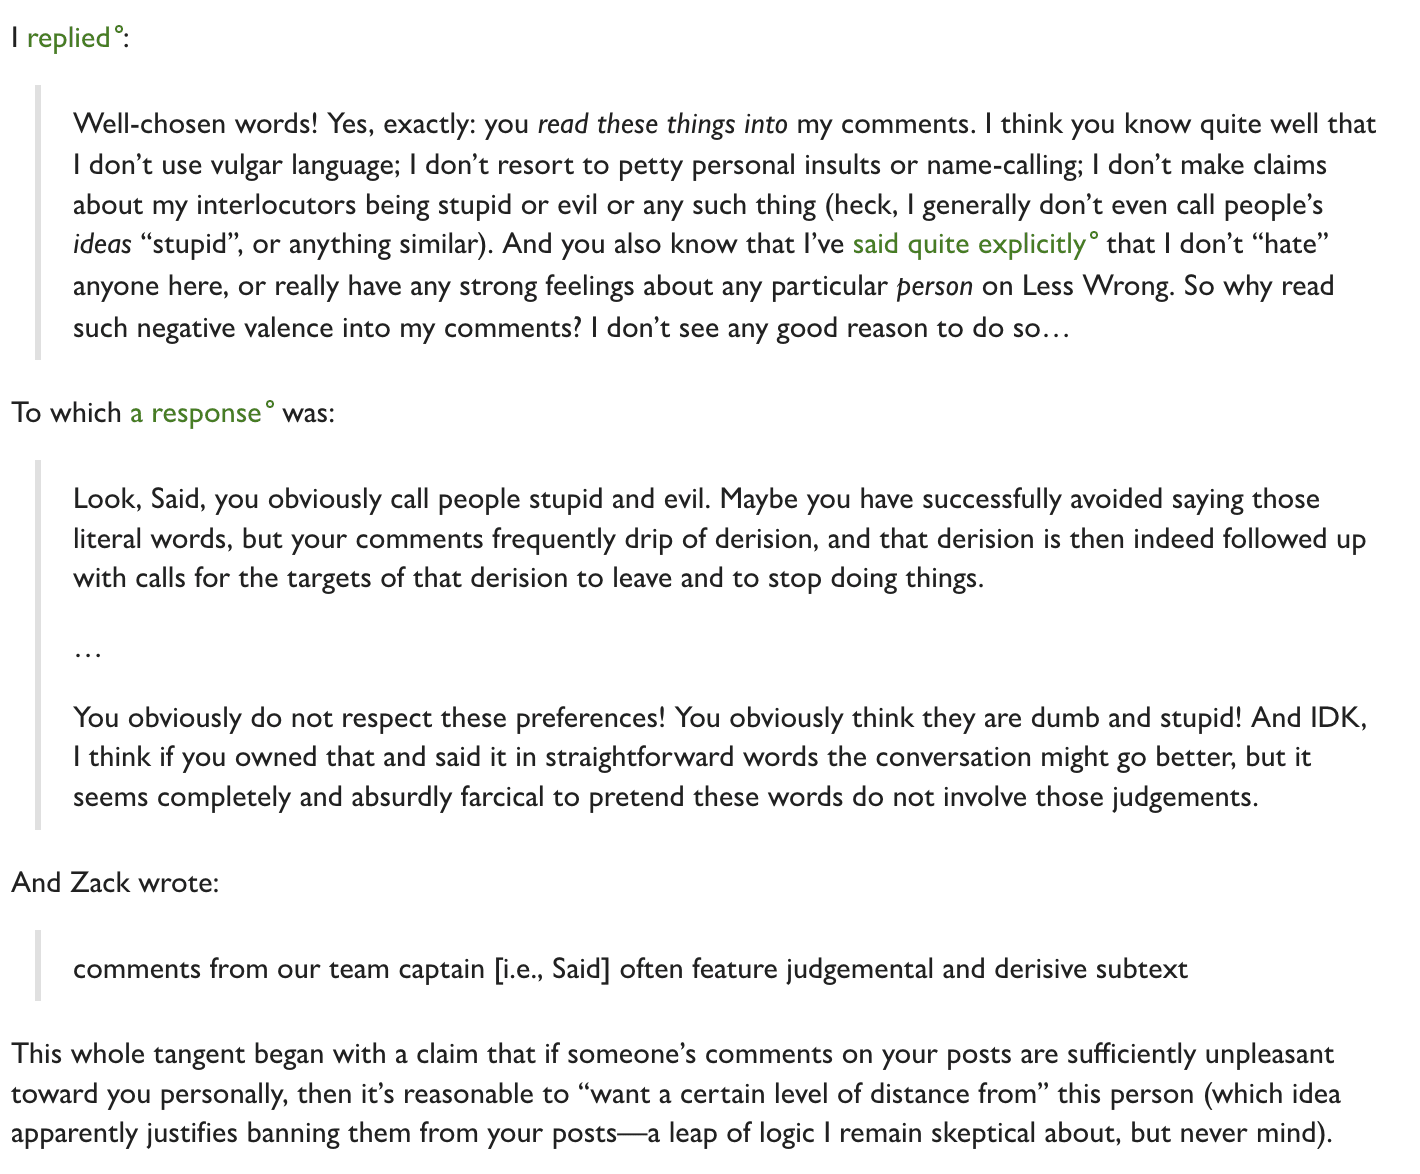
Task: Open the "said quite explicitly" link
Action: tap(968, 245)
